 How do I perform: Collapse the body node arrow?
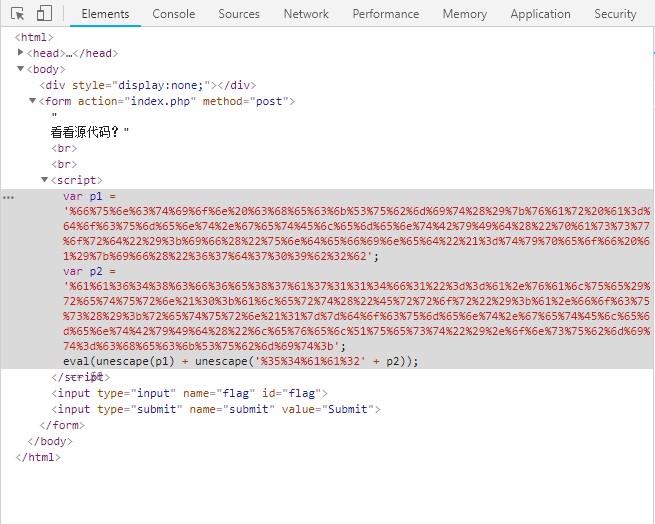tap(20, 68)
